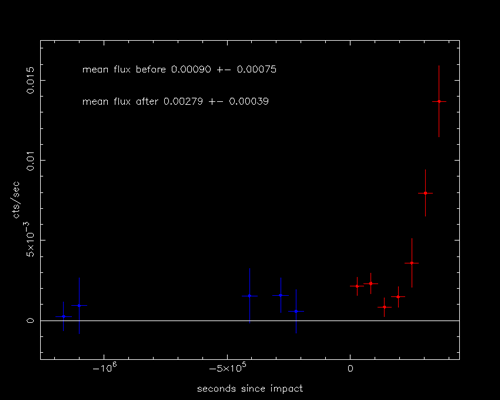
Task: Click the 0.01 y-axis tick label
Action: tap(31, 161)
